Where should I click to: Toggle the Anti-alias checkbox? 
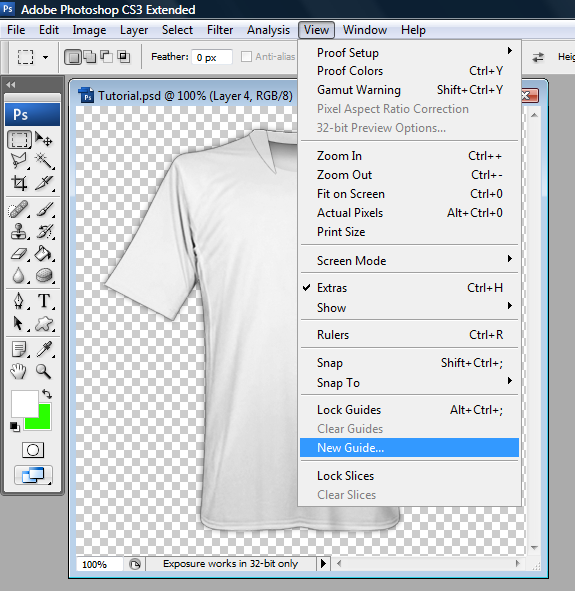coord(246,57)
